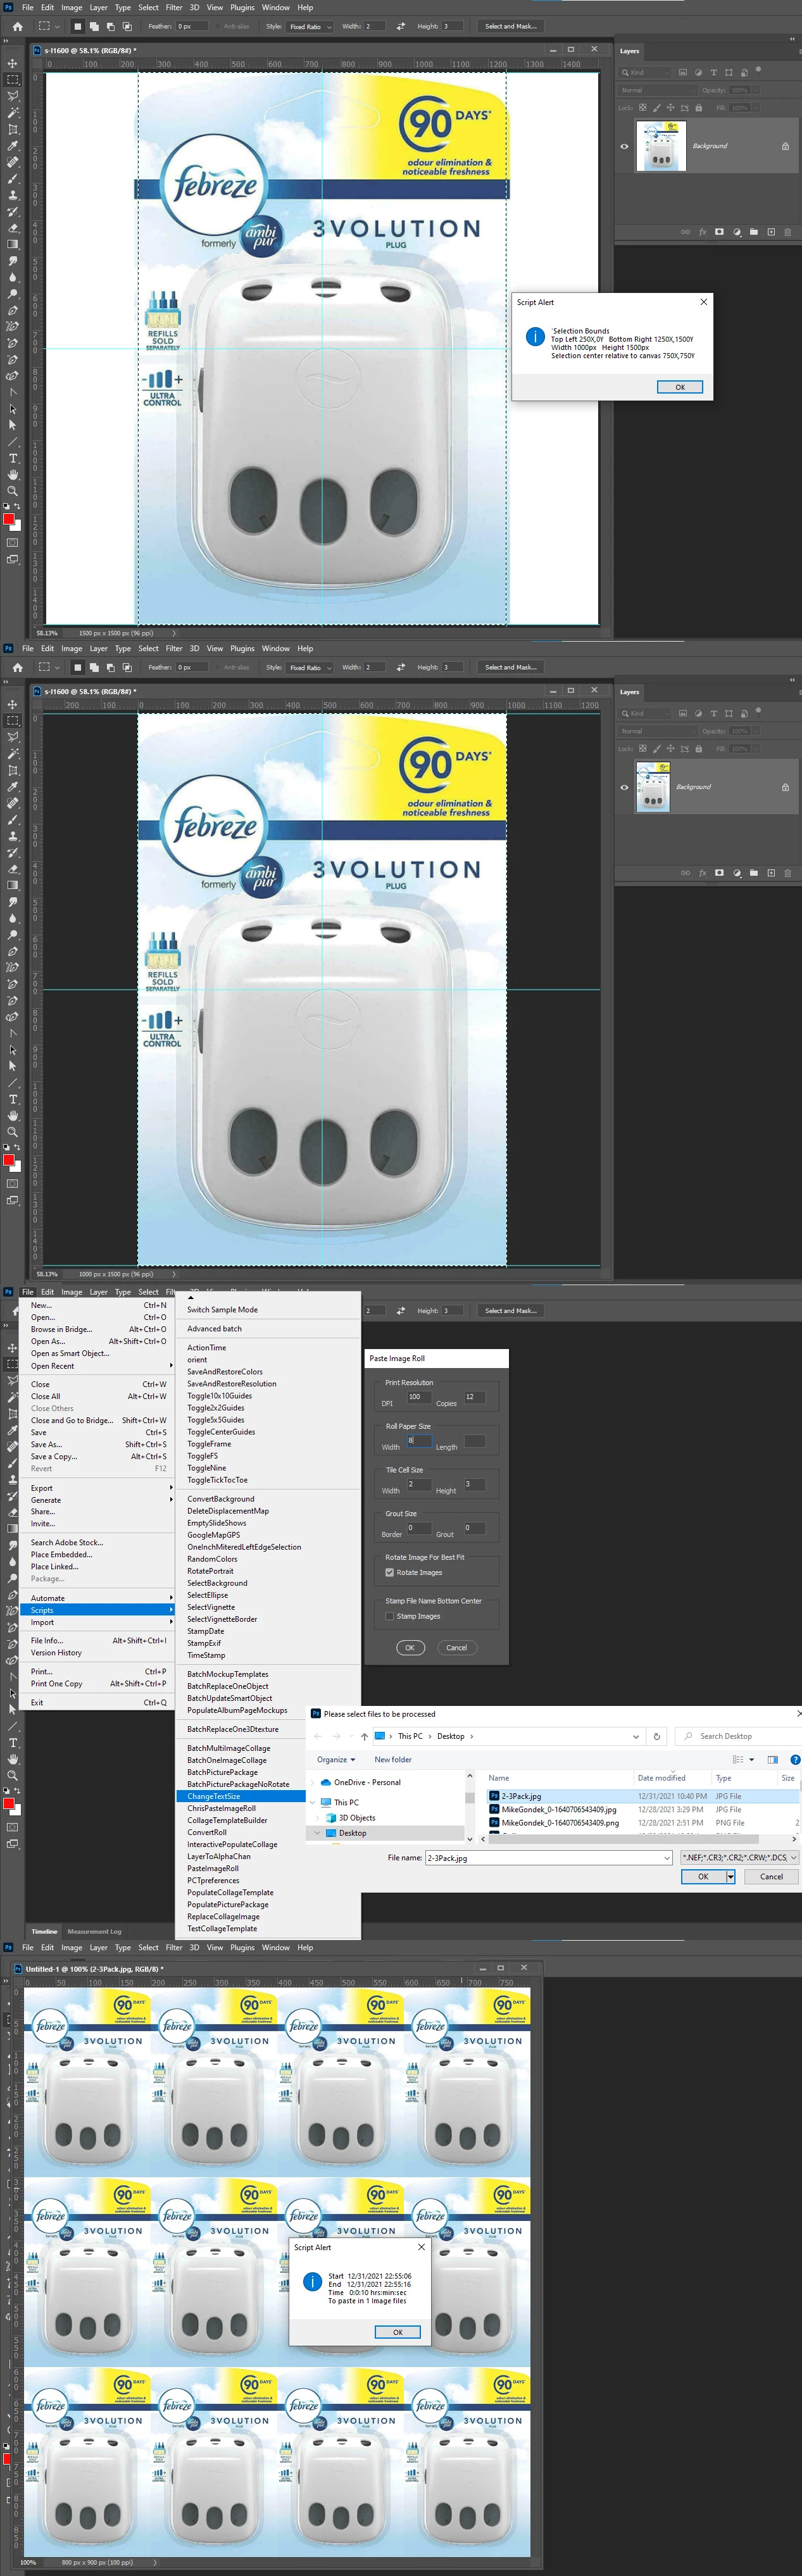Toggle Anti-alias checkbox in top options bar
Screen dimensions: 802x2576
217,26
